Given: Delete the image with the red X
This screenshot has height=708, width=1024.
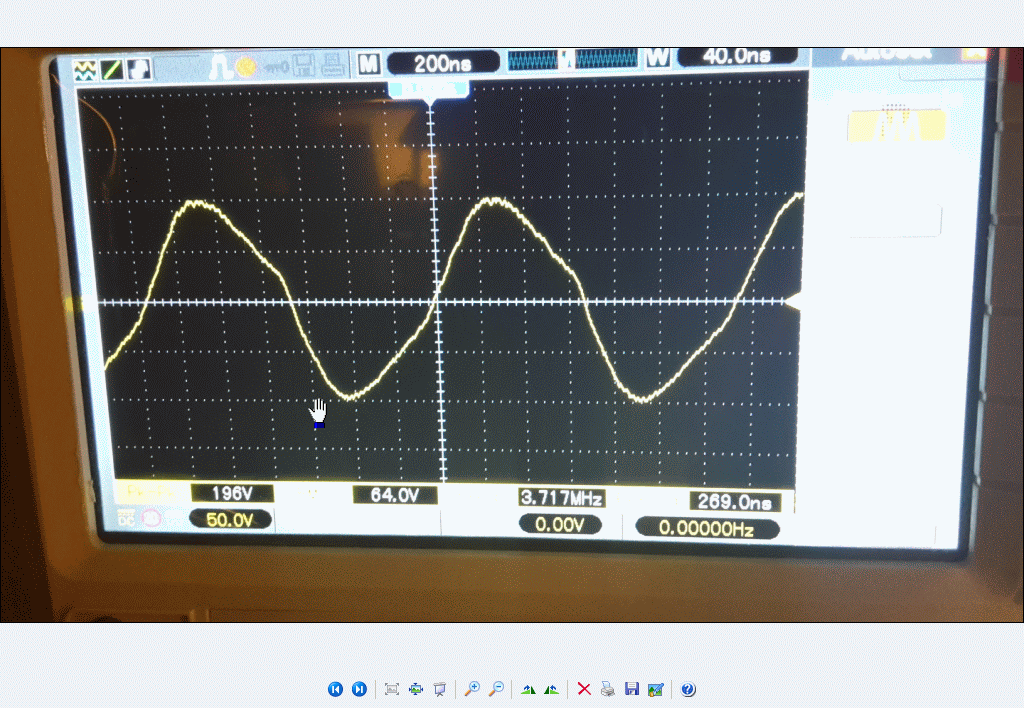Looking at the screenshot, I should pos(584,689).
